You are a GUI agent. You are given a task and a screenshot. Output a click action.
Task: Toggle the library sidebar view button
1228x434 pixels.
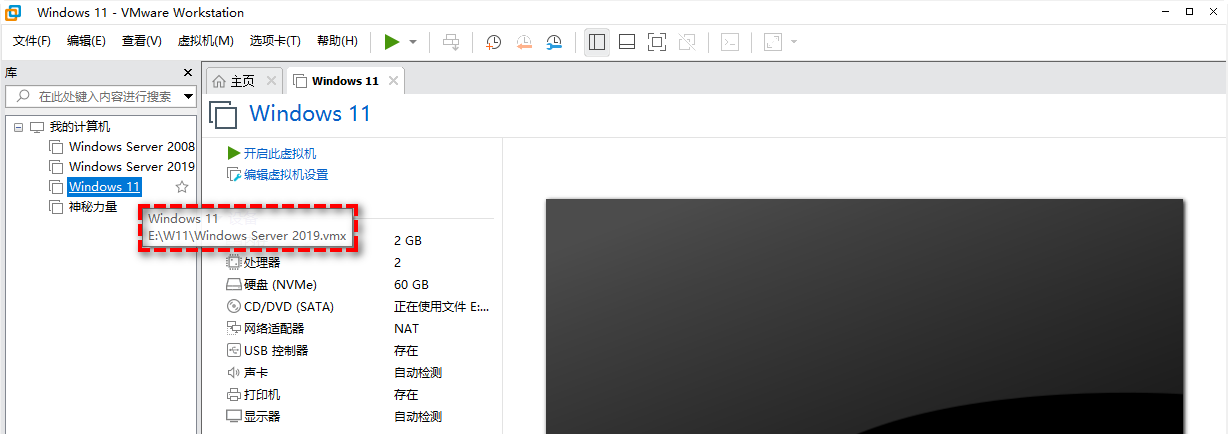tap(597, 42)
